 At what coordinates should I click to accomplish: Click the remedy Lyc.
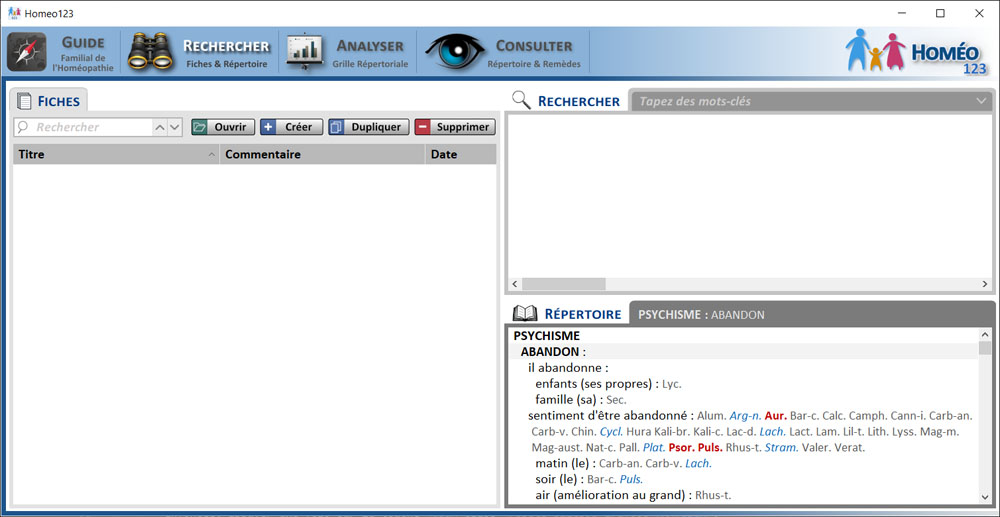point(672,384)
